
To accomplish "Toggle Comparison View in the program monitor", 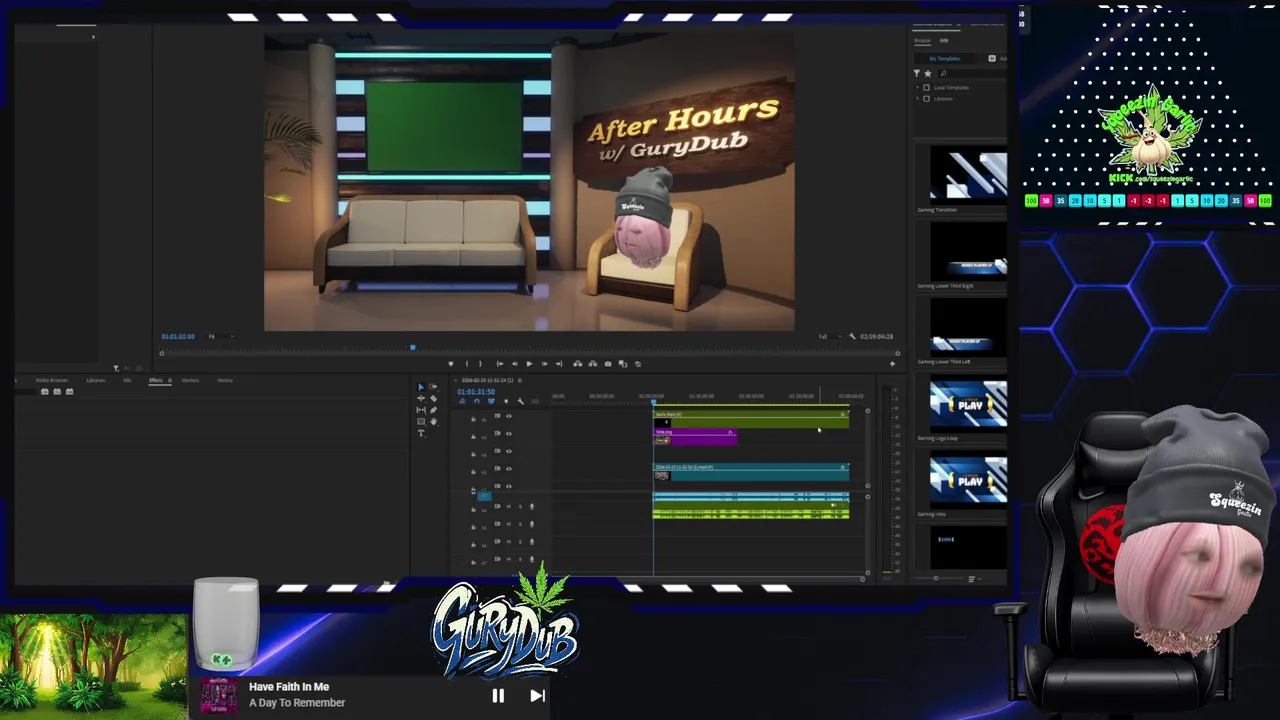I will (623, 363).
